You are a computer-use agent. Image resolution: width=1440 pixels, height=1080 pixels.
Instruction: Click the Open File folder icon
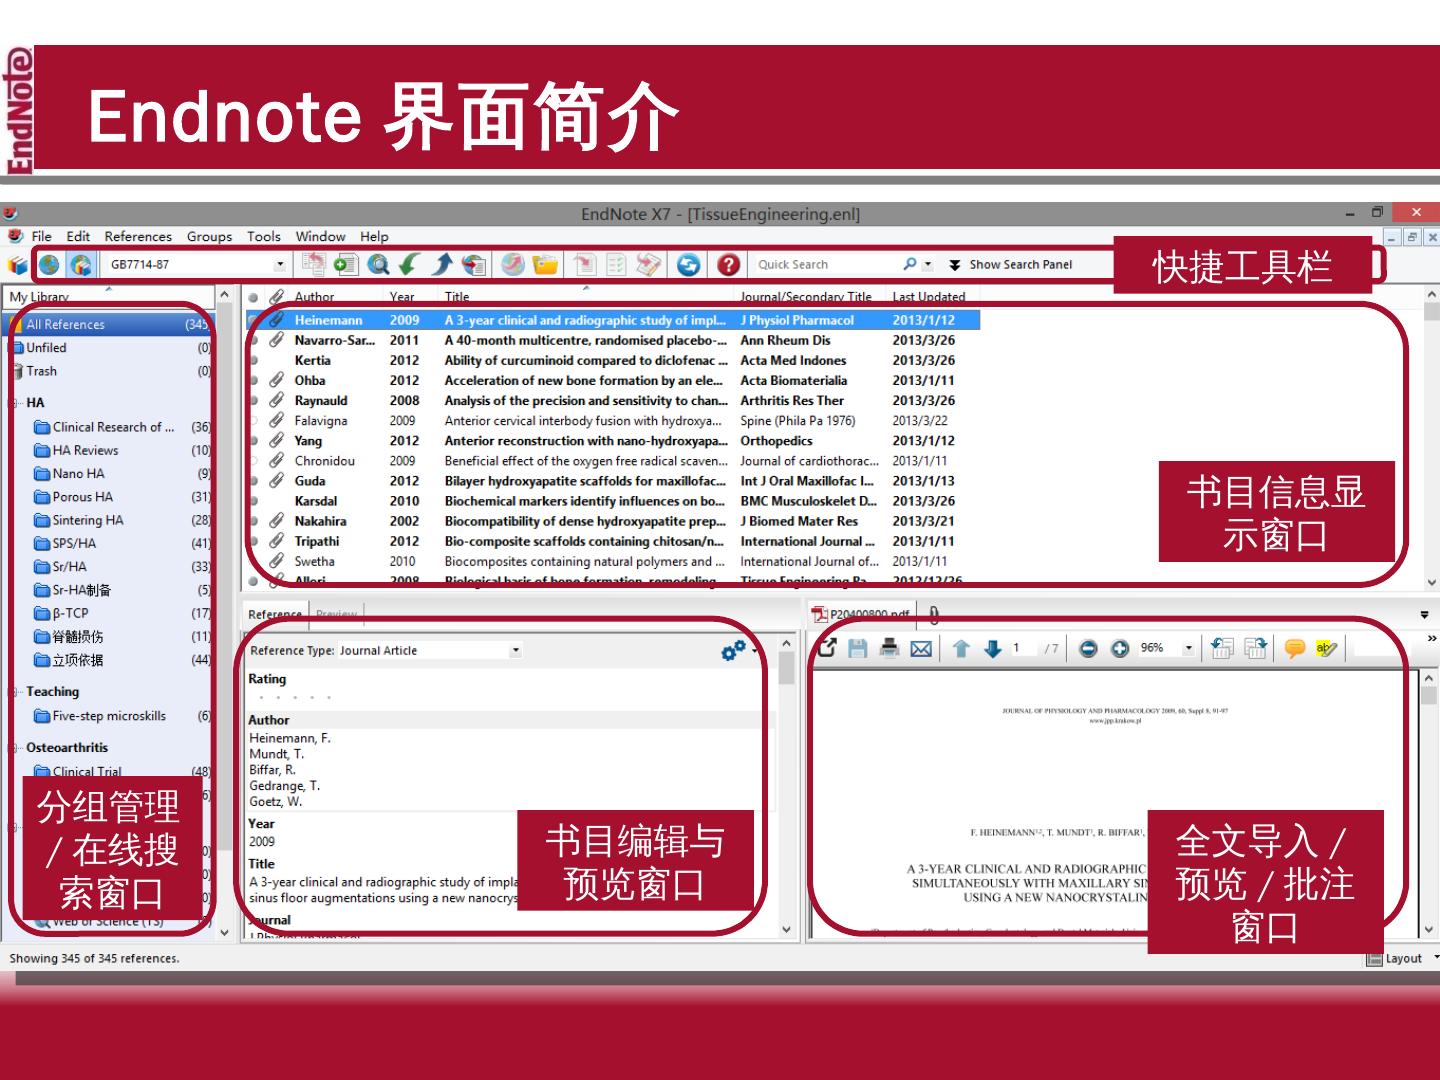[545, 264]
